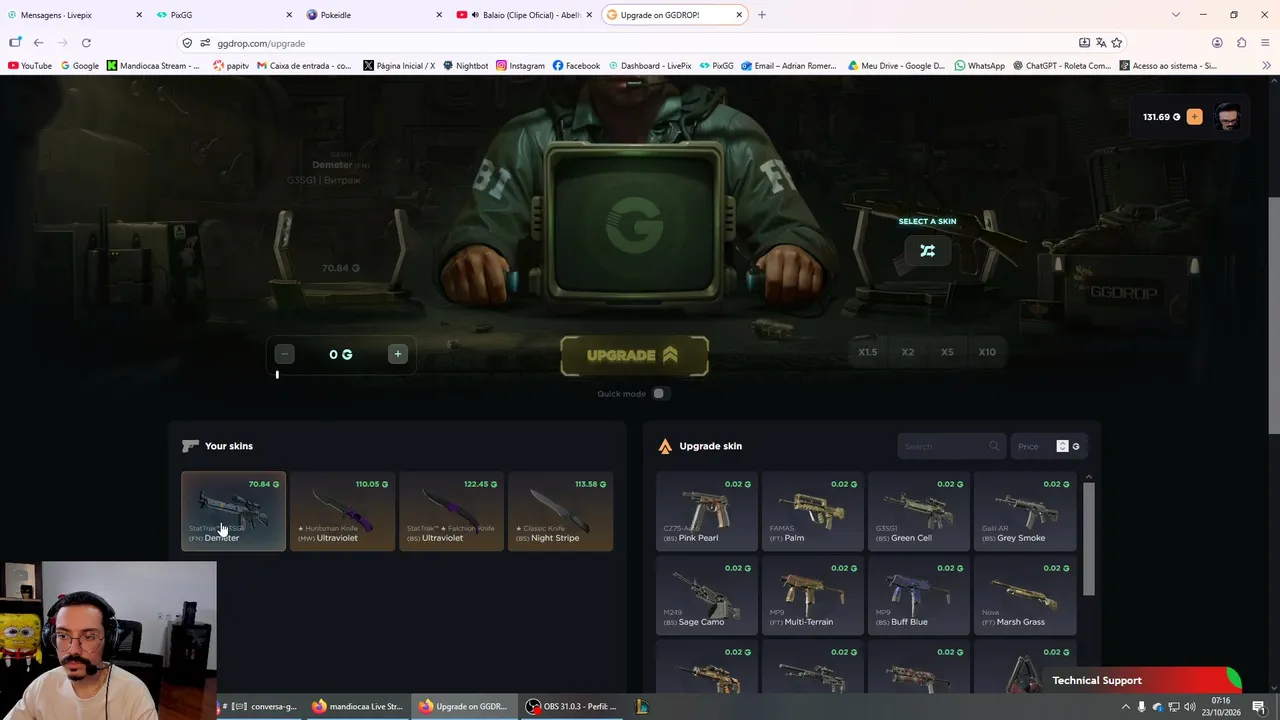This screenshot has height=720, width=1280.
Task: Choose the Sage Camo upgrade skin
Action: [x=707, y=595]
